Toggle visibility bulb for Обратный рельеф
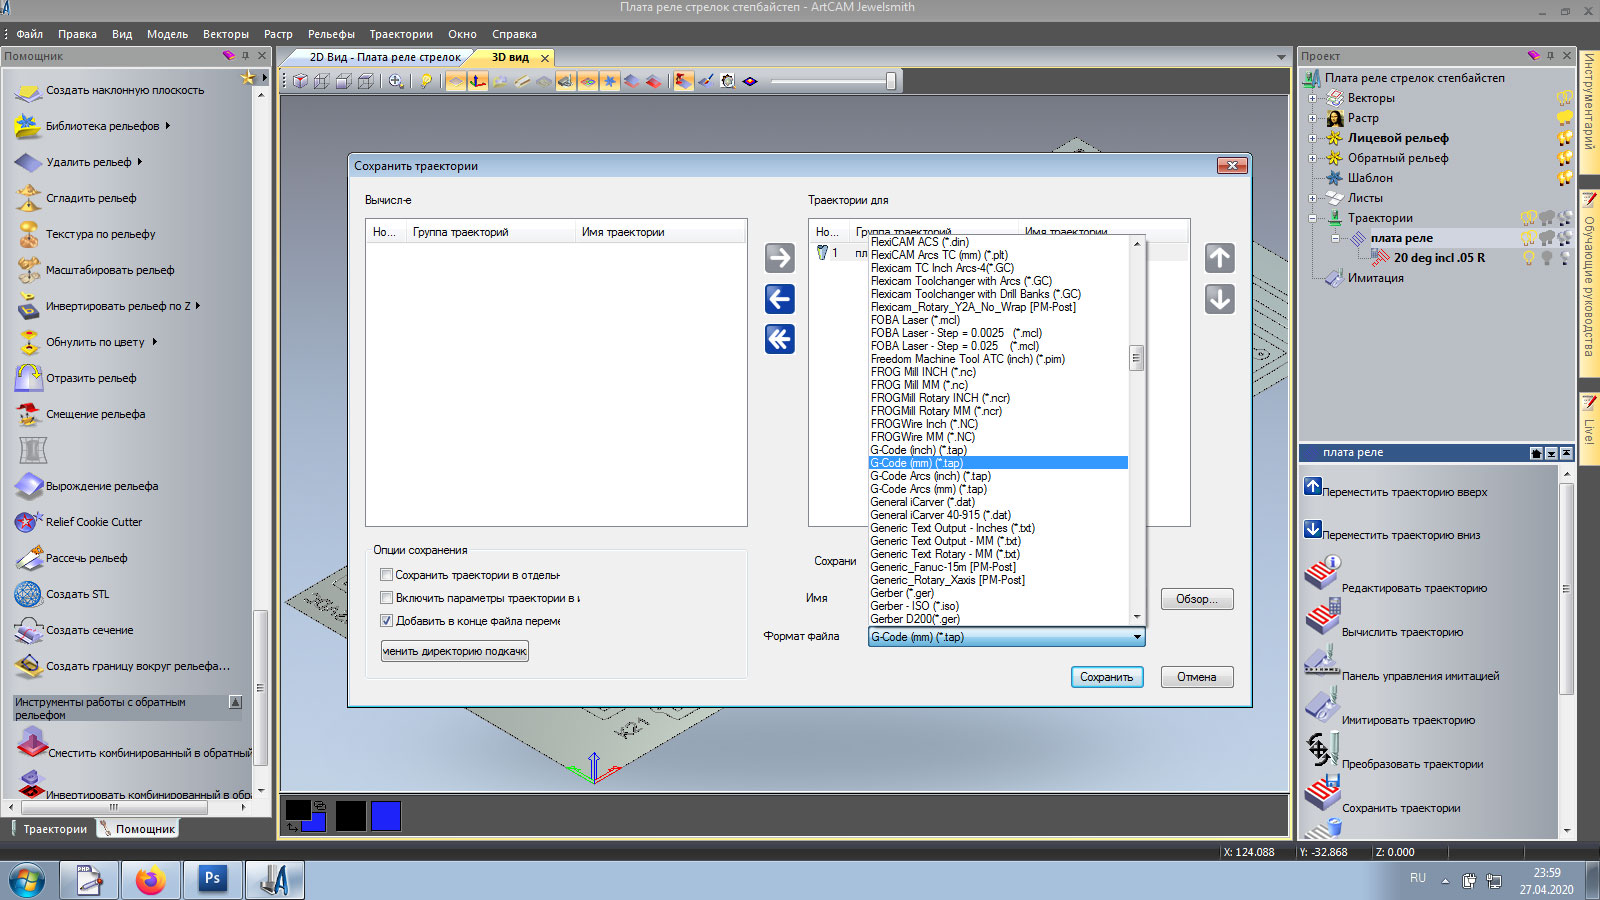Screen dimensions: 1600x900 [x=1565, y=158]
